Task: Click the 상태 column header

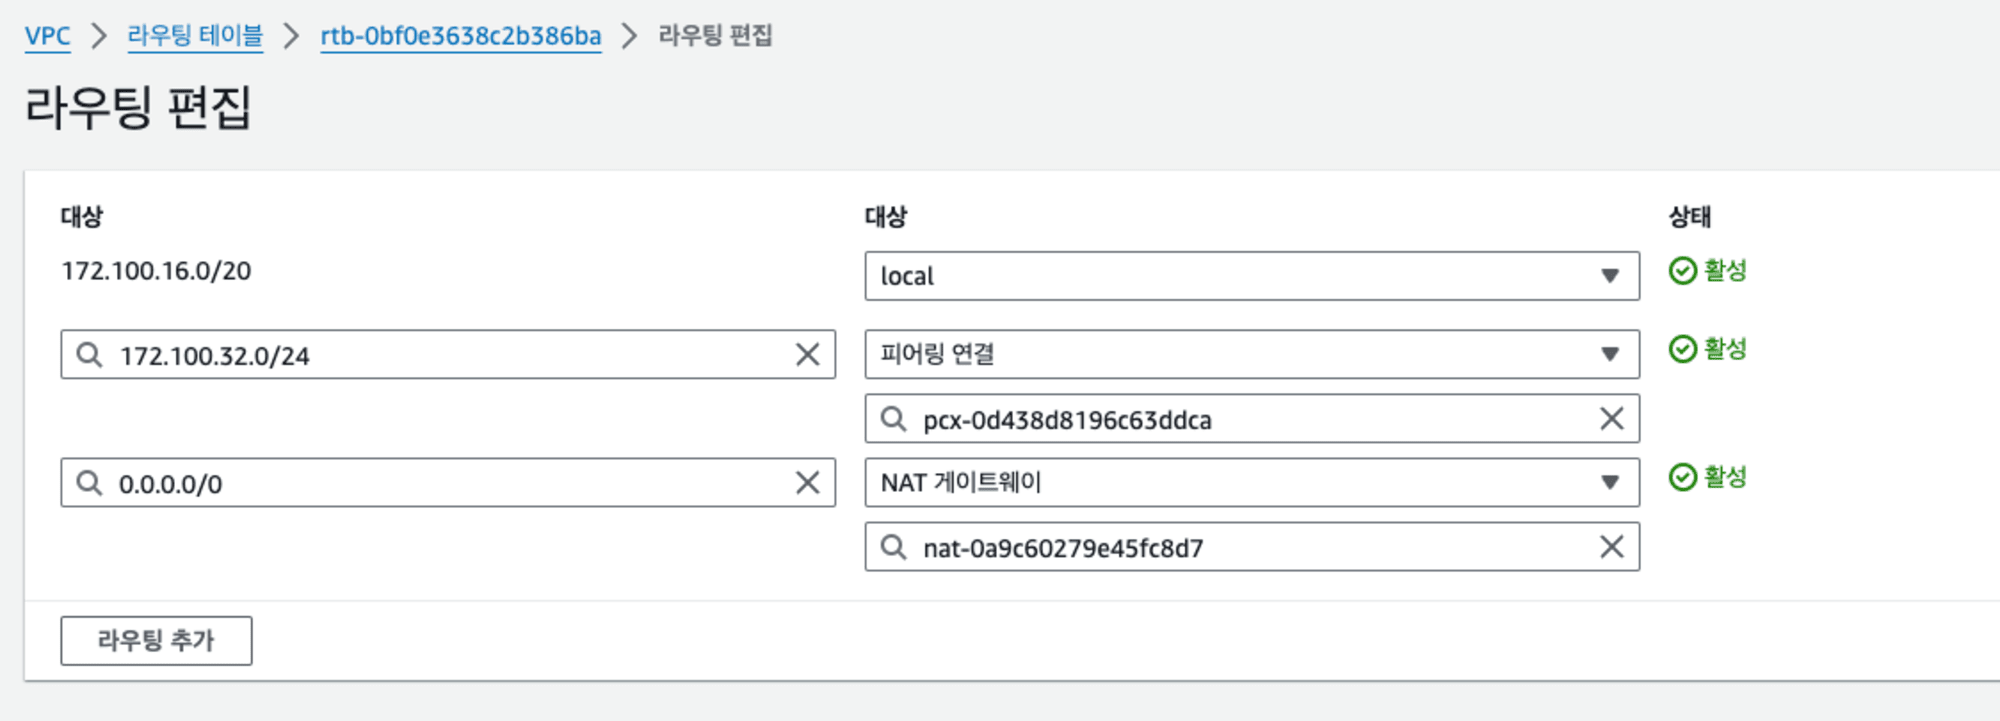Action: tap(1689, 217)
